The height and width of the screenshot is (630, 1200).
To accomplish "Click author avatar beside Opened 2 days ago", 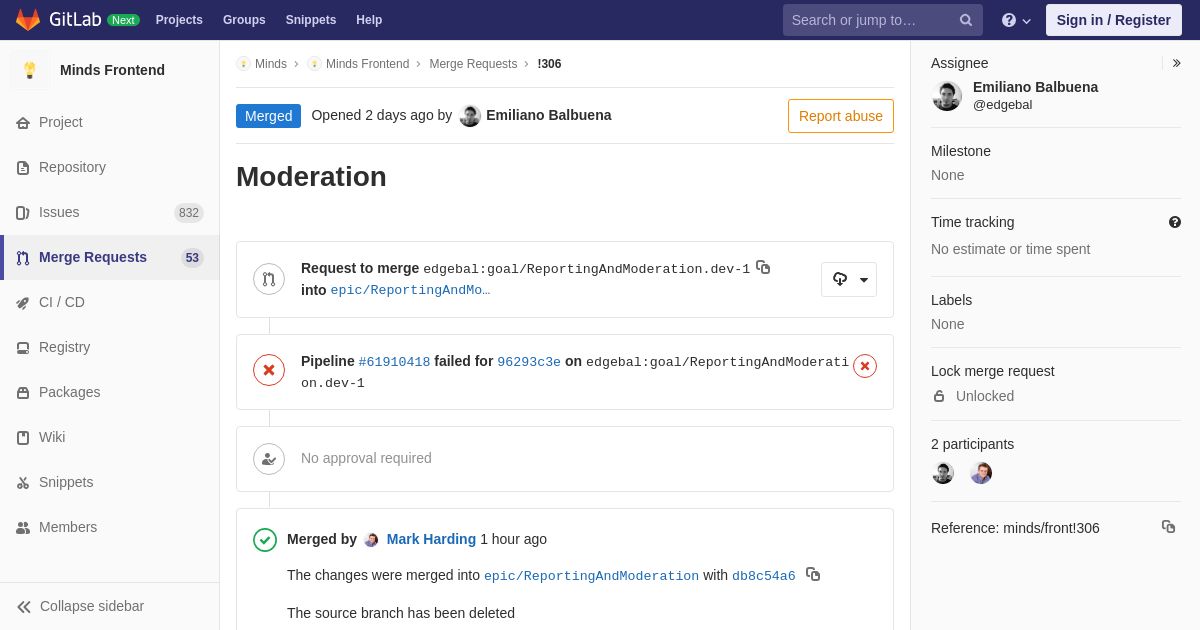I will 470,116.
